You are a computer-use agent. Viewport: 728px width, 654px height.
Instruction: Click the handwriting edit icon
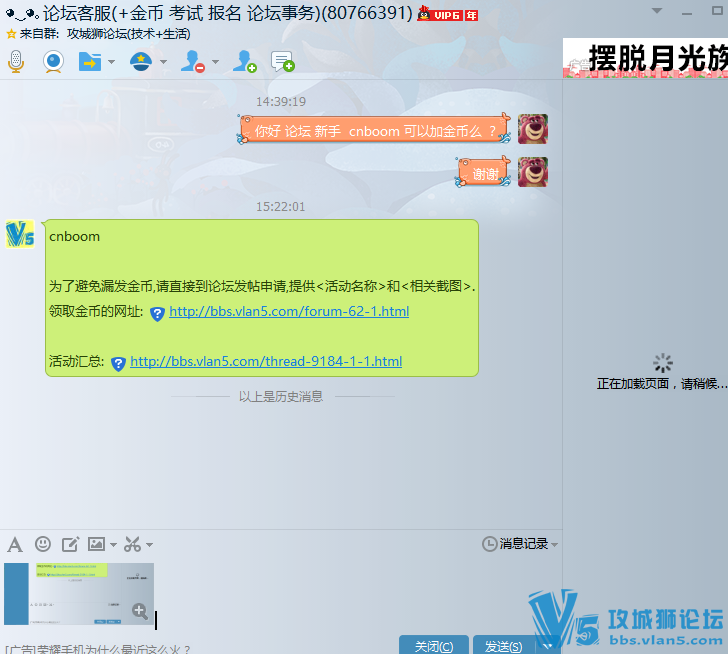[x=70, y=544]
